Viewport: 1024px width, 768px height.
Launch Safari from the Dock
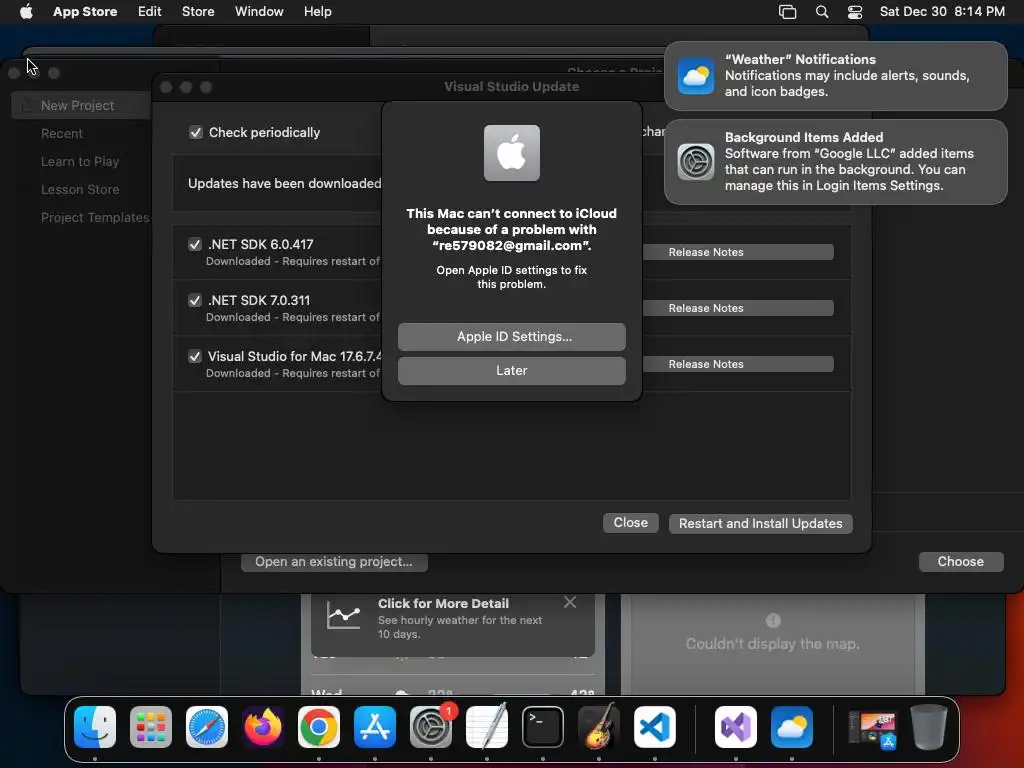(207, 727)
